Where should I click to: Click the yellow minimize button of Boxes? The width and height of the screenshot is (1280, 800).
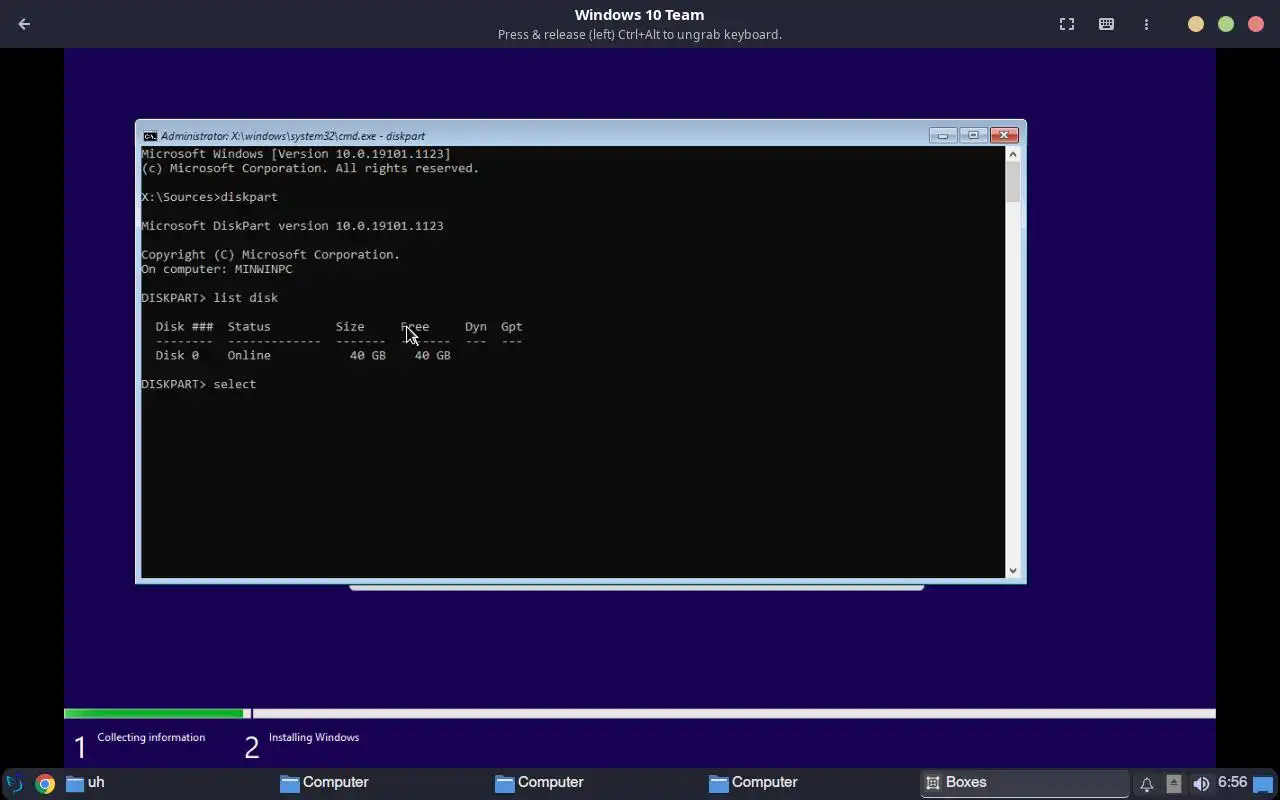(1196, 24)
